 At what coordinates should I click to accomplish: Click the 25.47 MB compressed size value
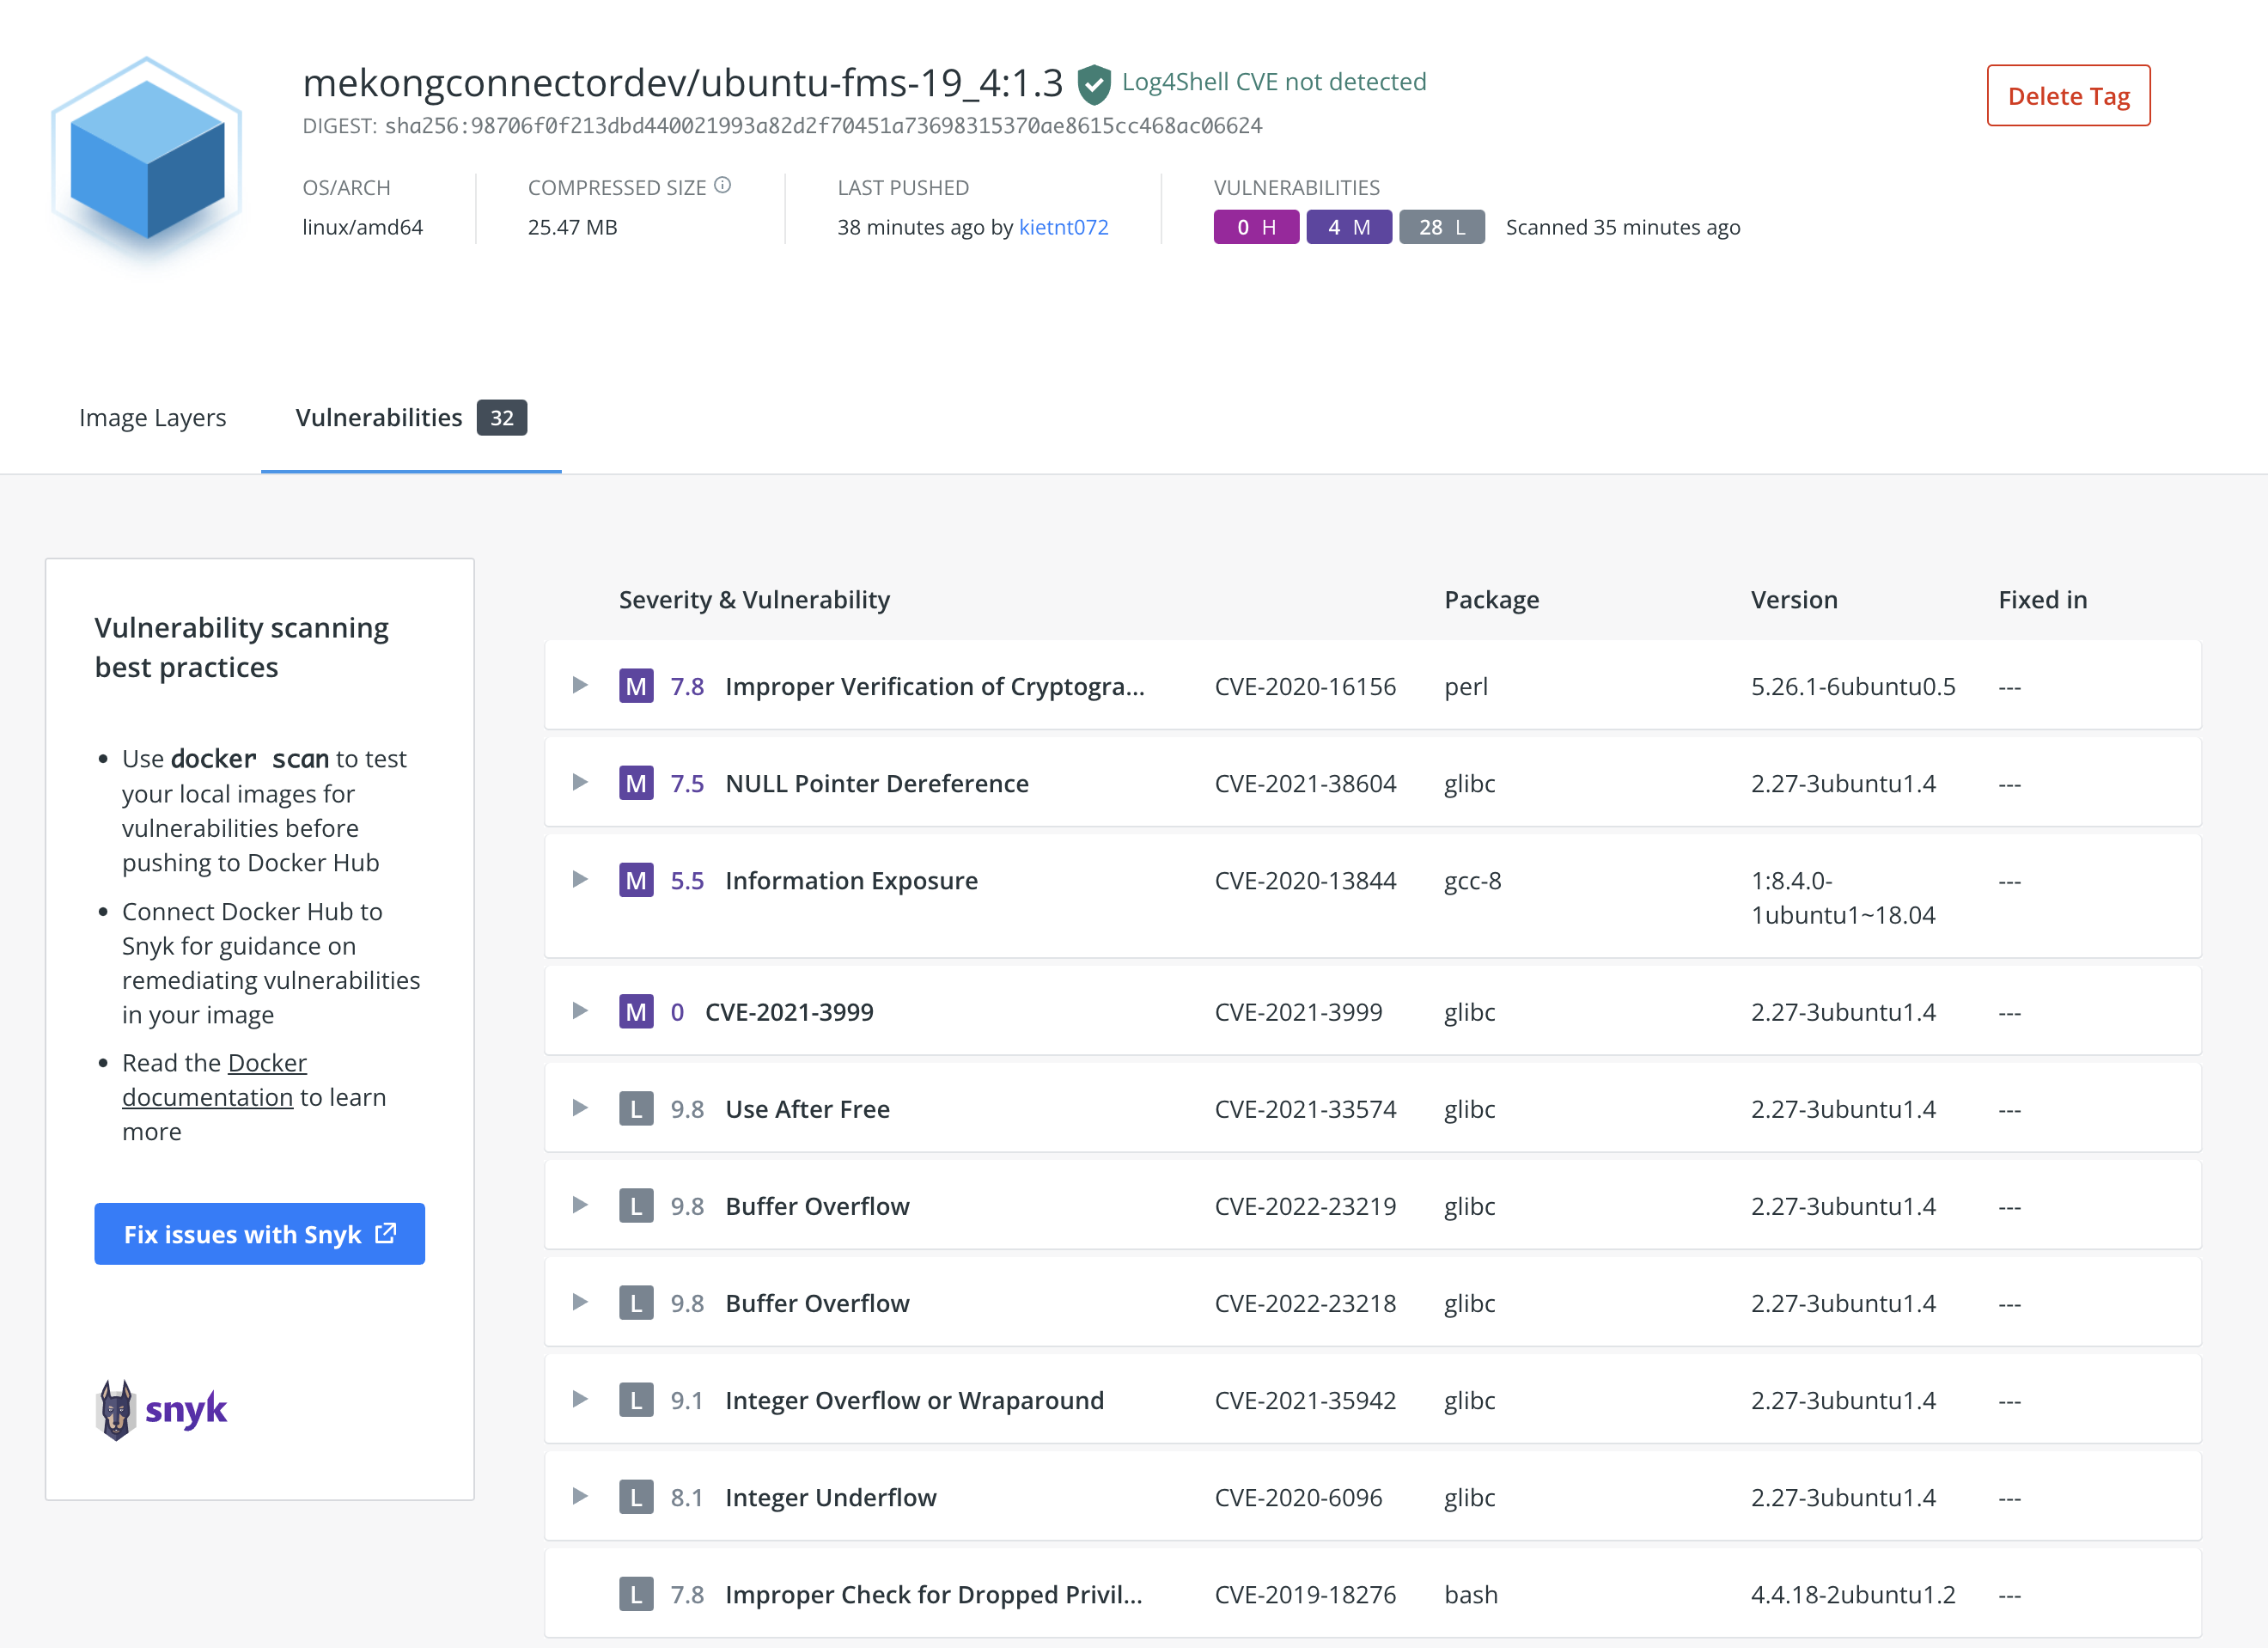tap(572, 227)
